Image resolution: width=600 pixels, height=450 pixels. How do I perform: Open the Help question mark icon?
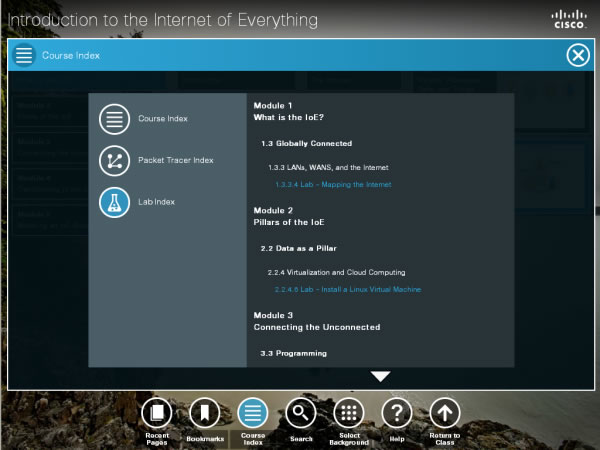(396, 412)
